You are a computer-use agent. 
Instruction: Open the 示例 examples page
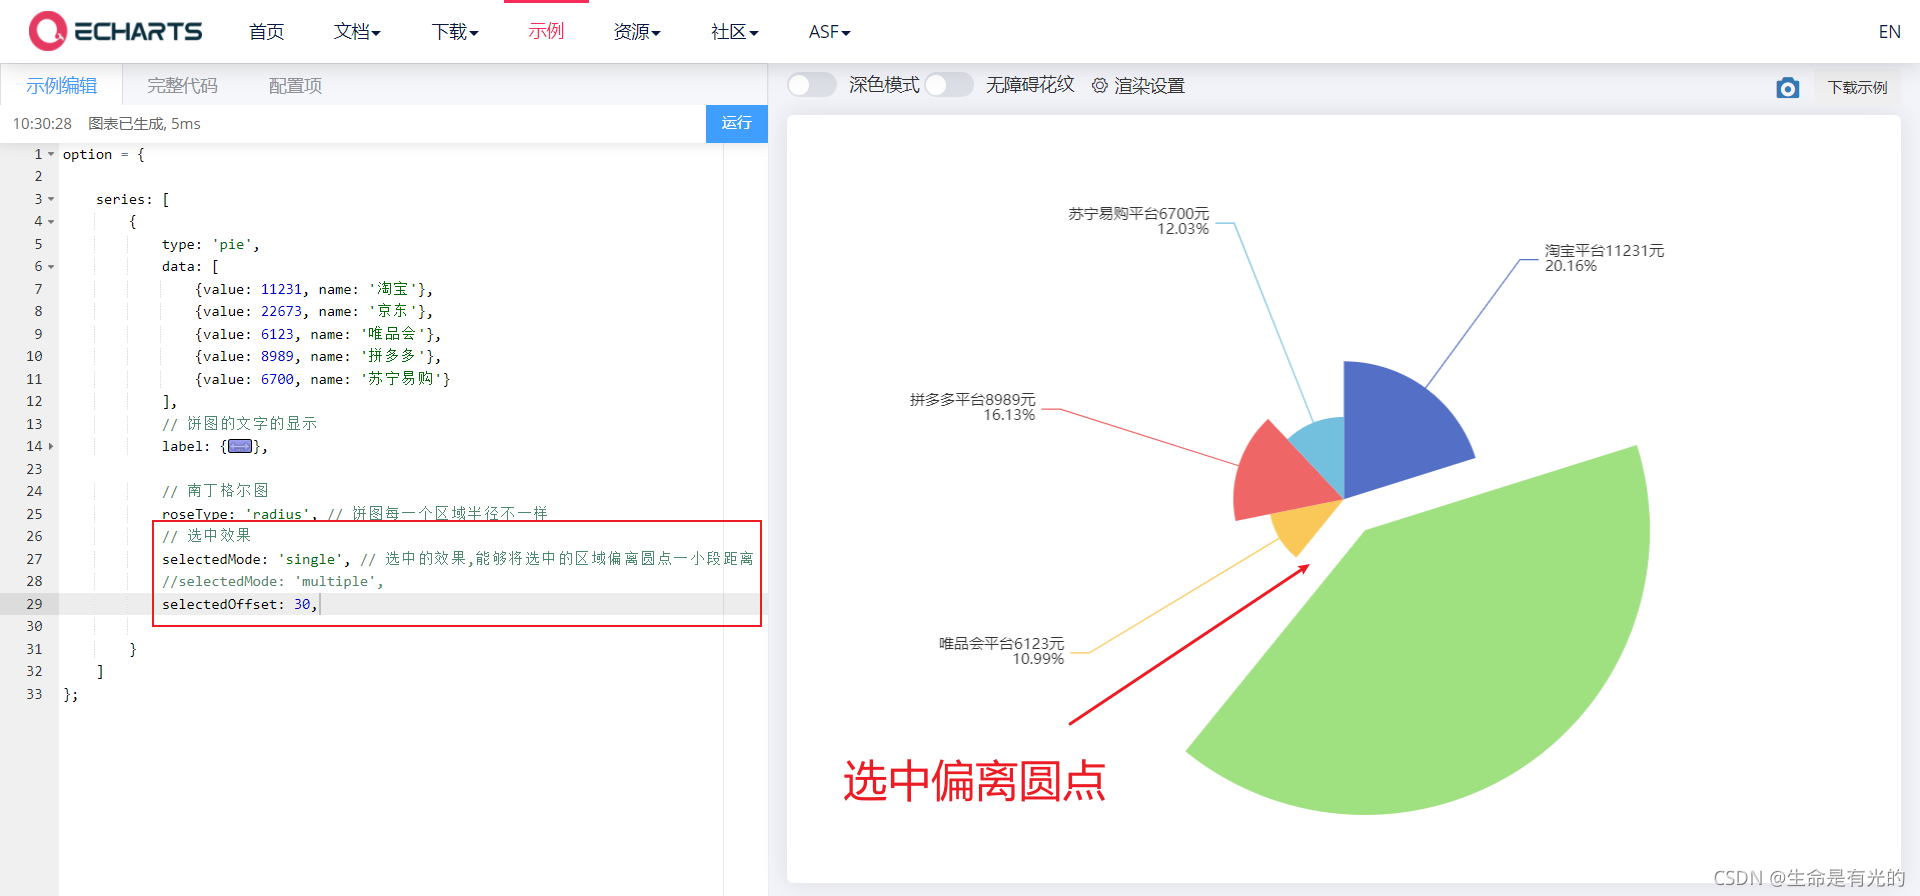pyautogui.click(x=546, y=31)
